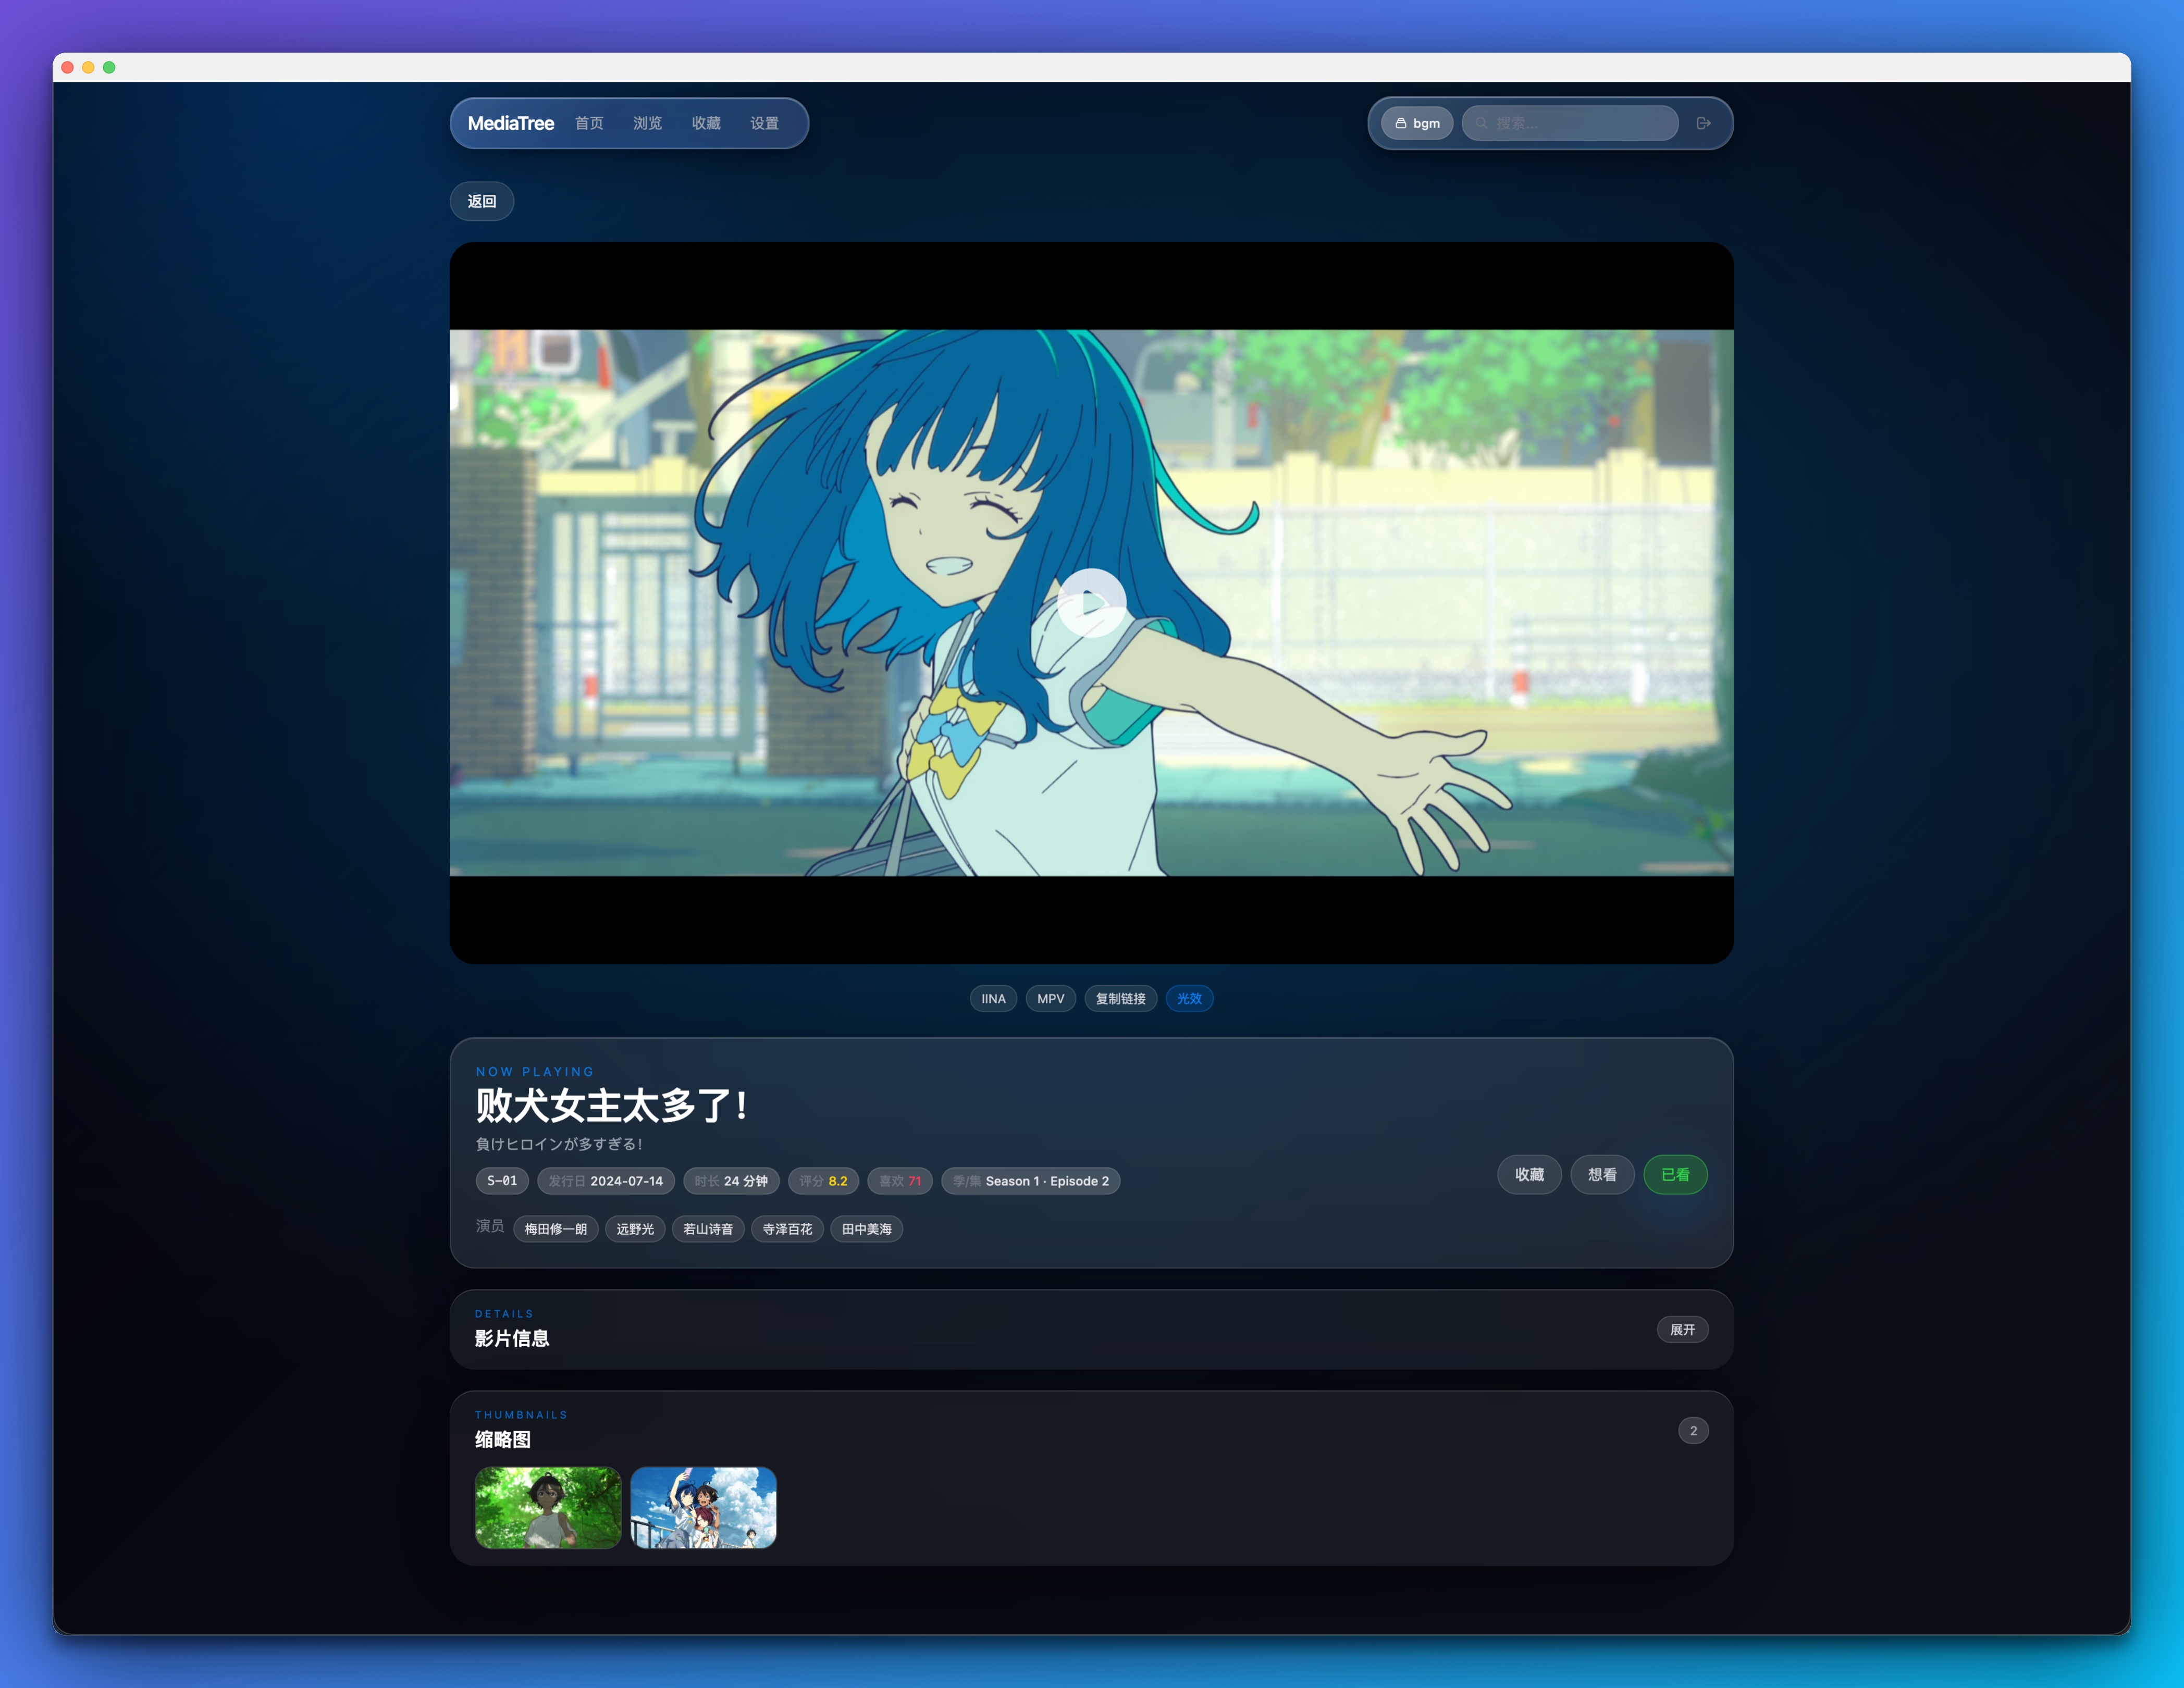Expand 影片信息 with the 展开 button
2184x1688 pixels.
point(1682,1329)
